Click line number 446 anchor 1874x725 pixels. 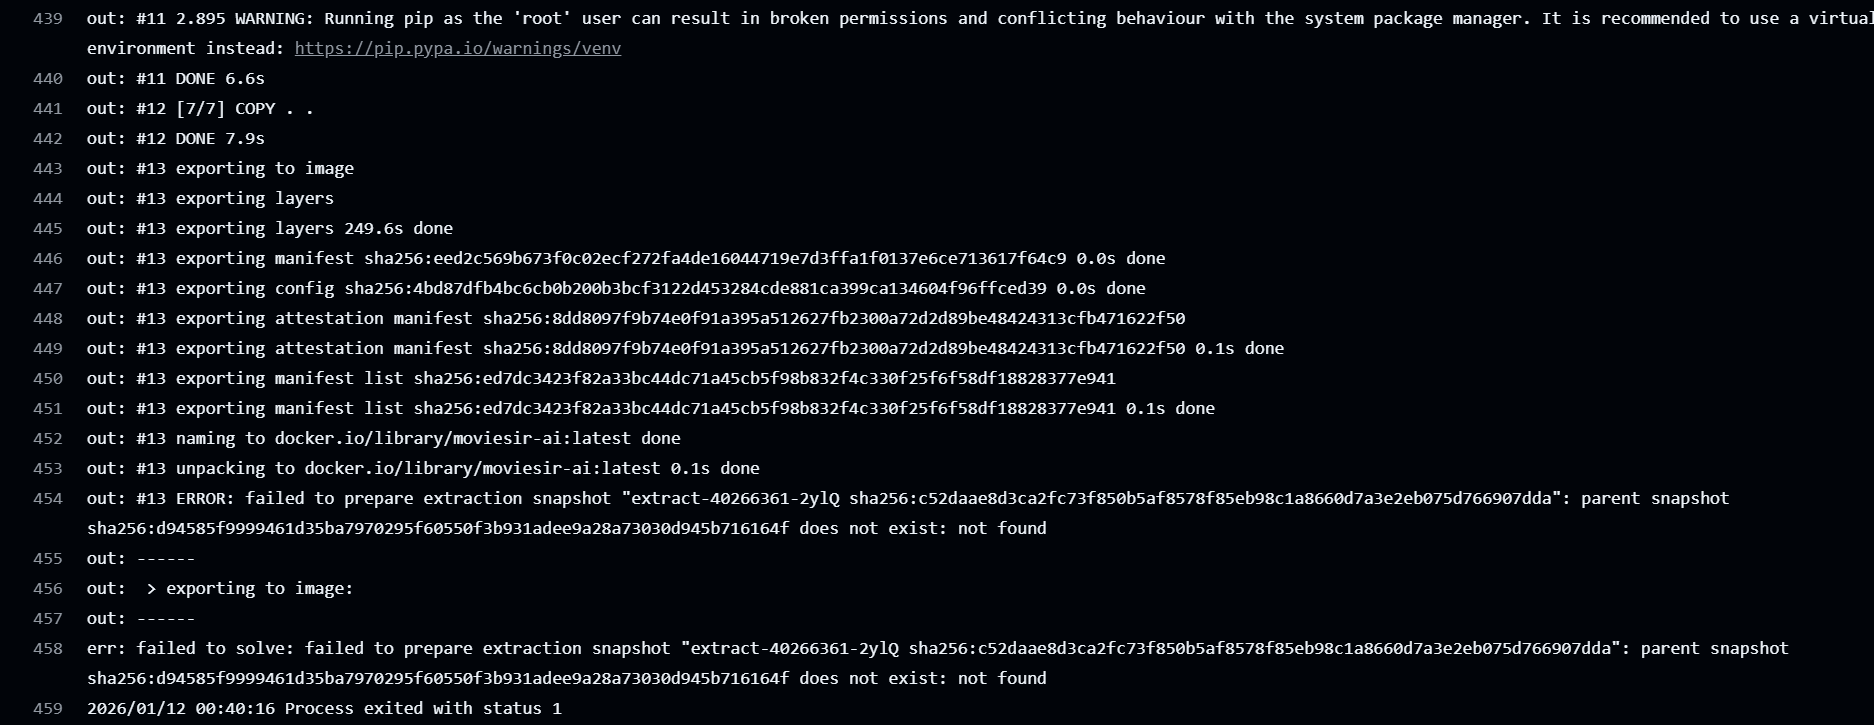point(48,258)
